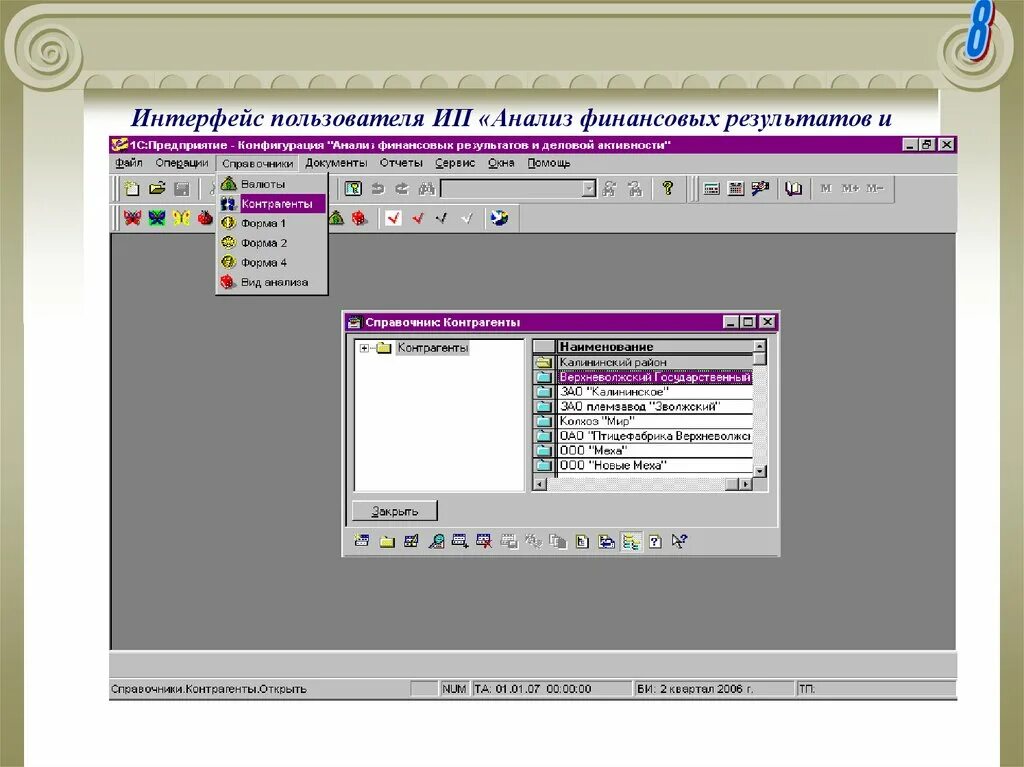Click the New group folder icon in Справочник toolbar
1024x767 pixels.
[387, 541]
